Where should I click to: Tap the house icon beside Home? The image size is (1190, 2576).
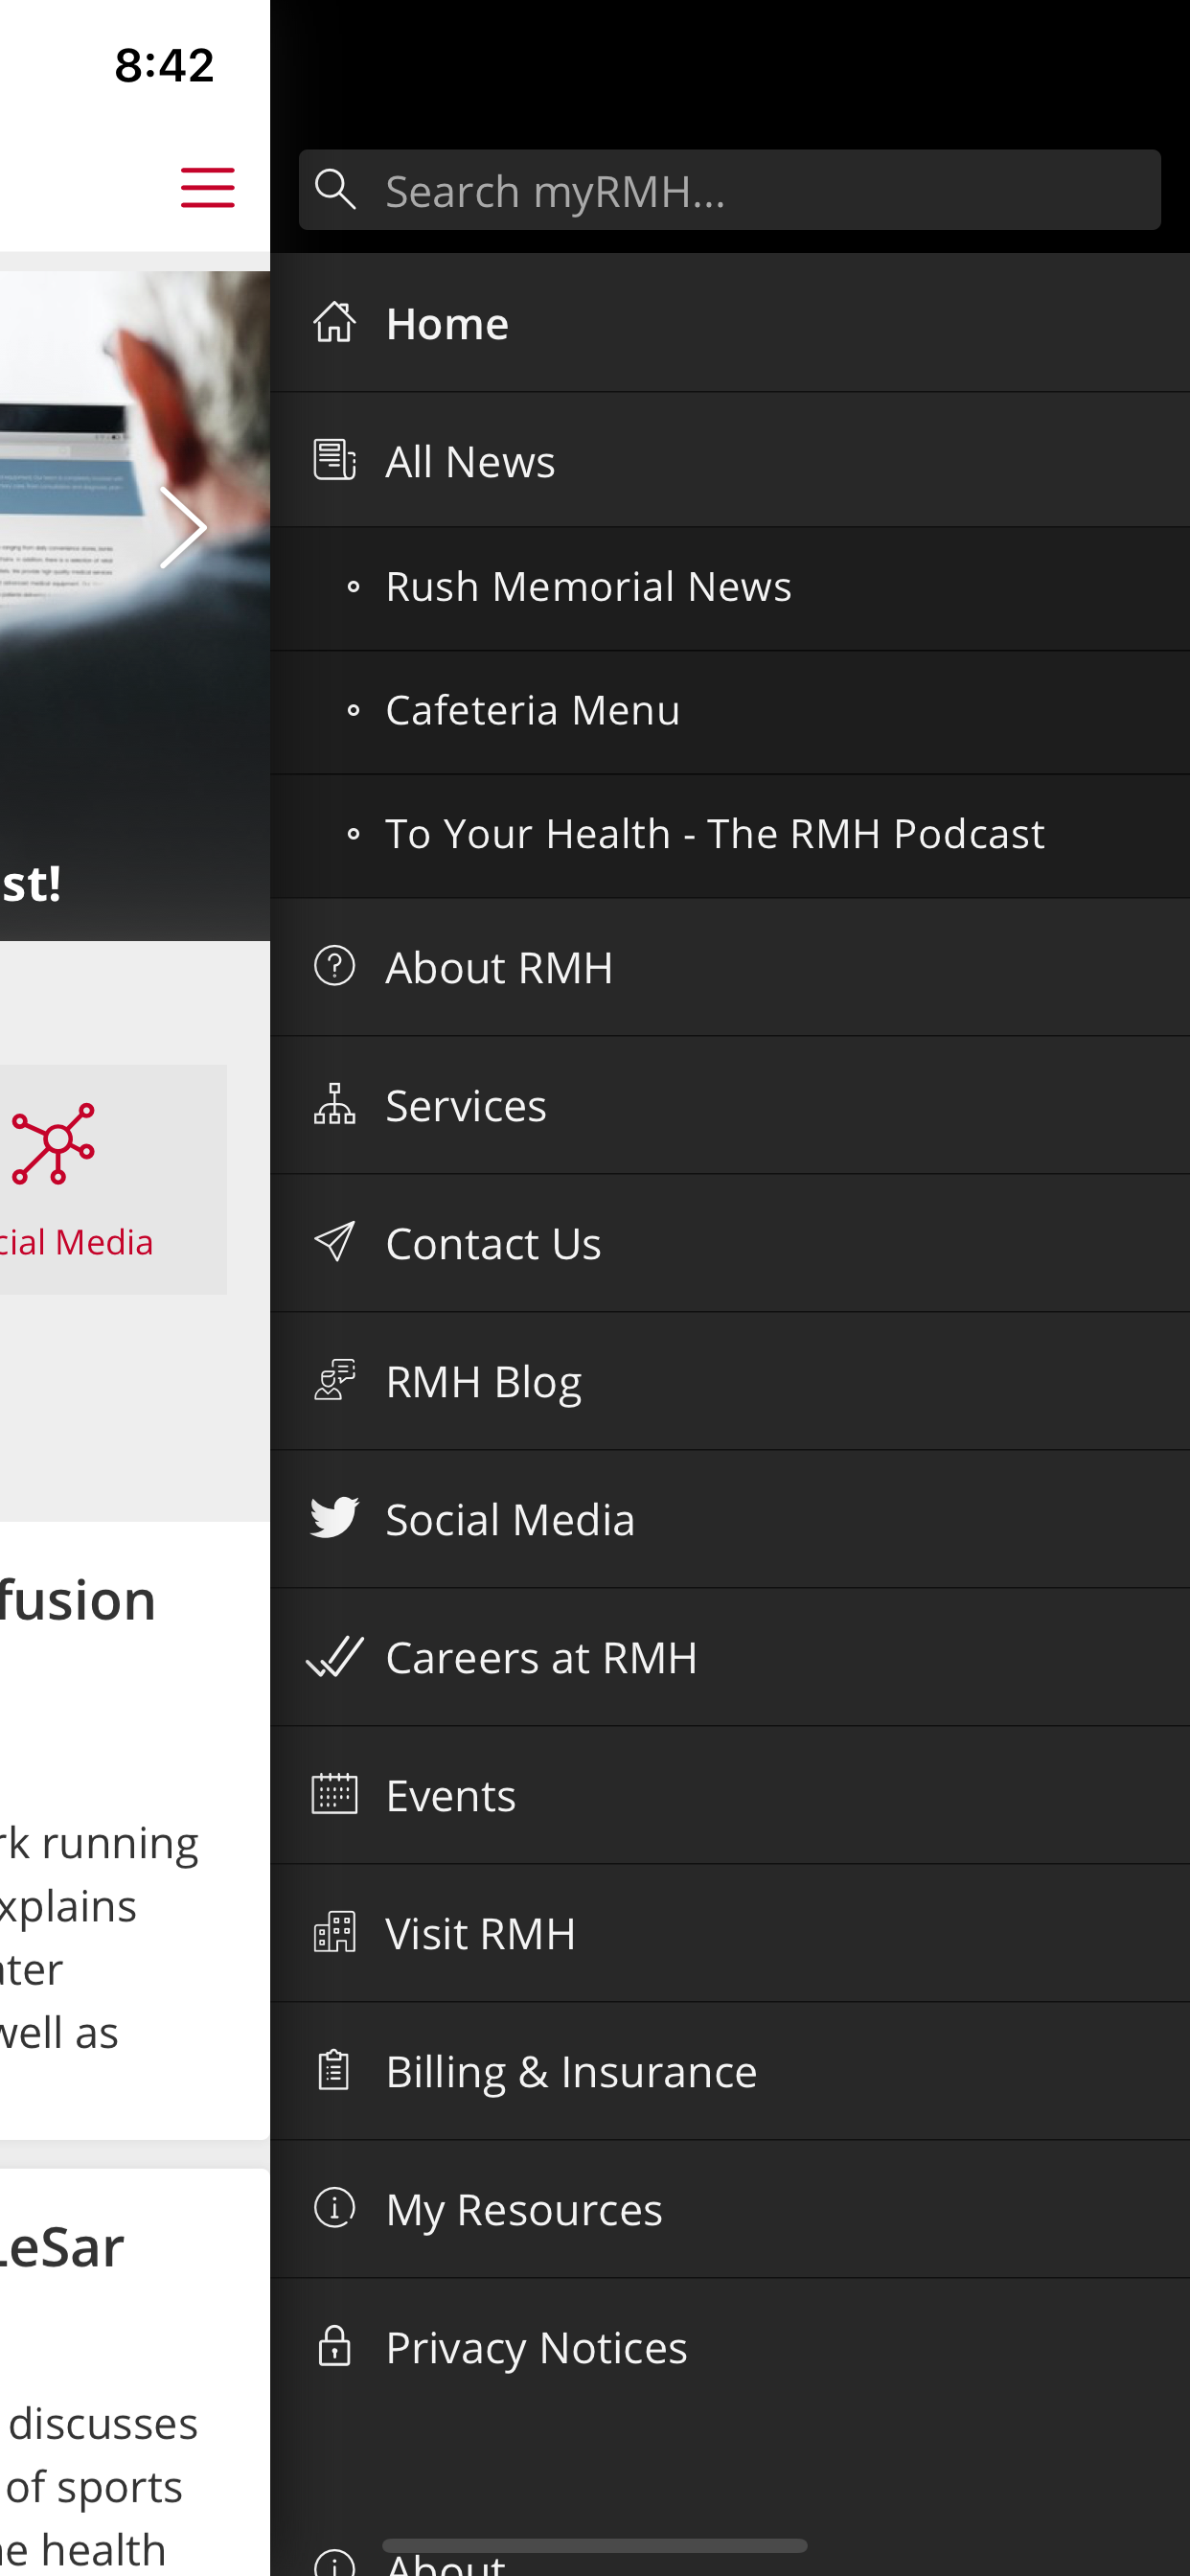[x=334, y=323]
